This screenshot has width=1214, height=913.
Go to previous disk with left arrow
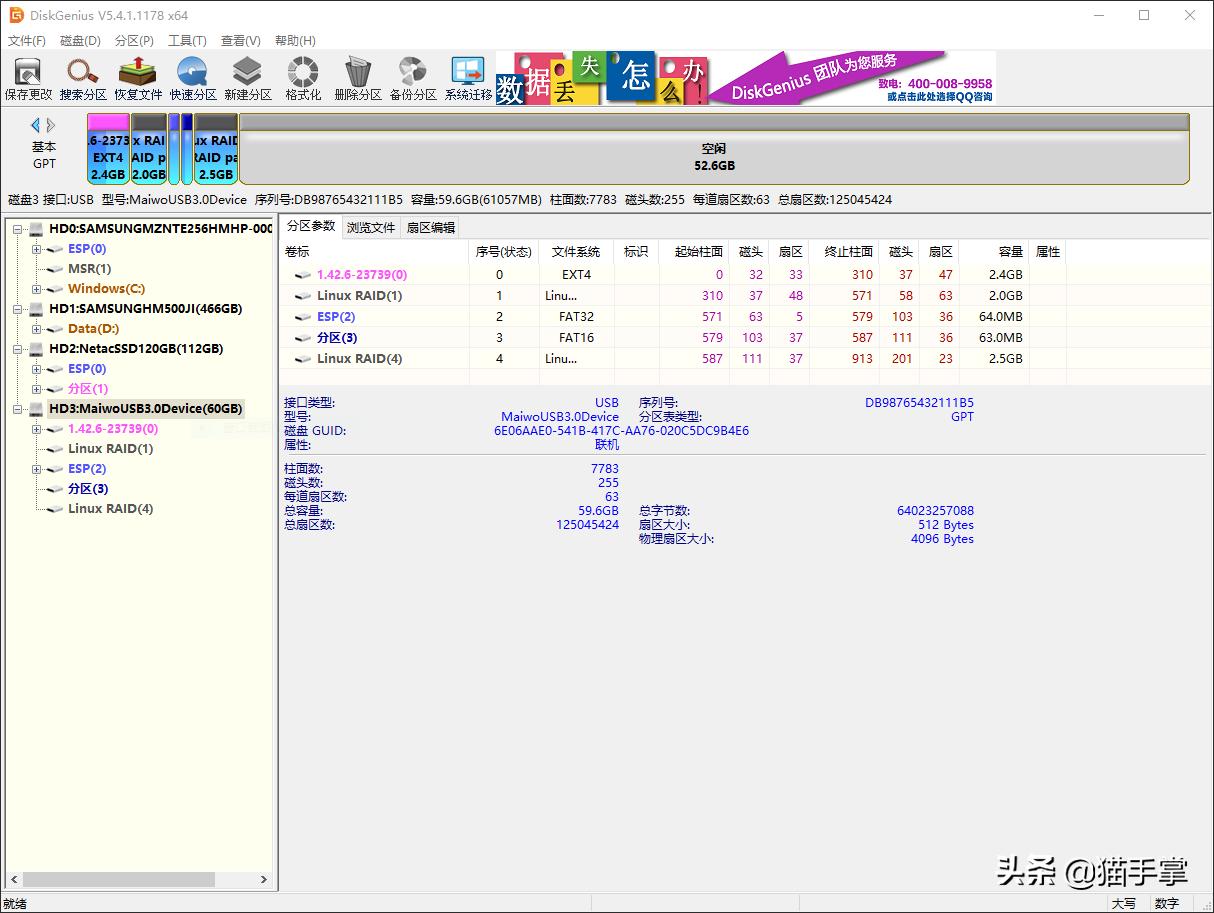(36, 125)
